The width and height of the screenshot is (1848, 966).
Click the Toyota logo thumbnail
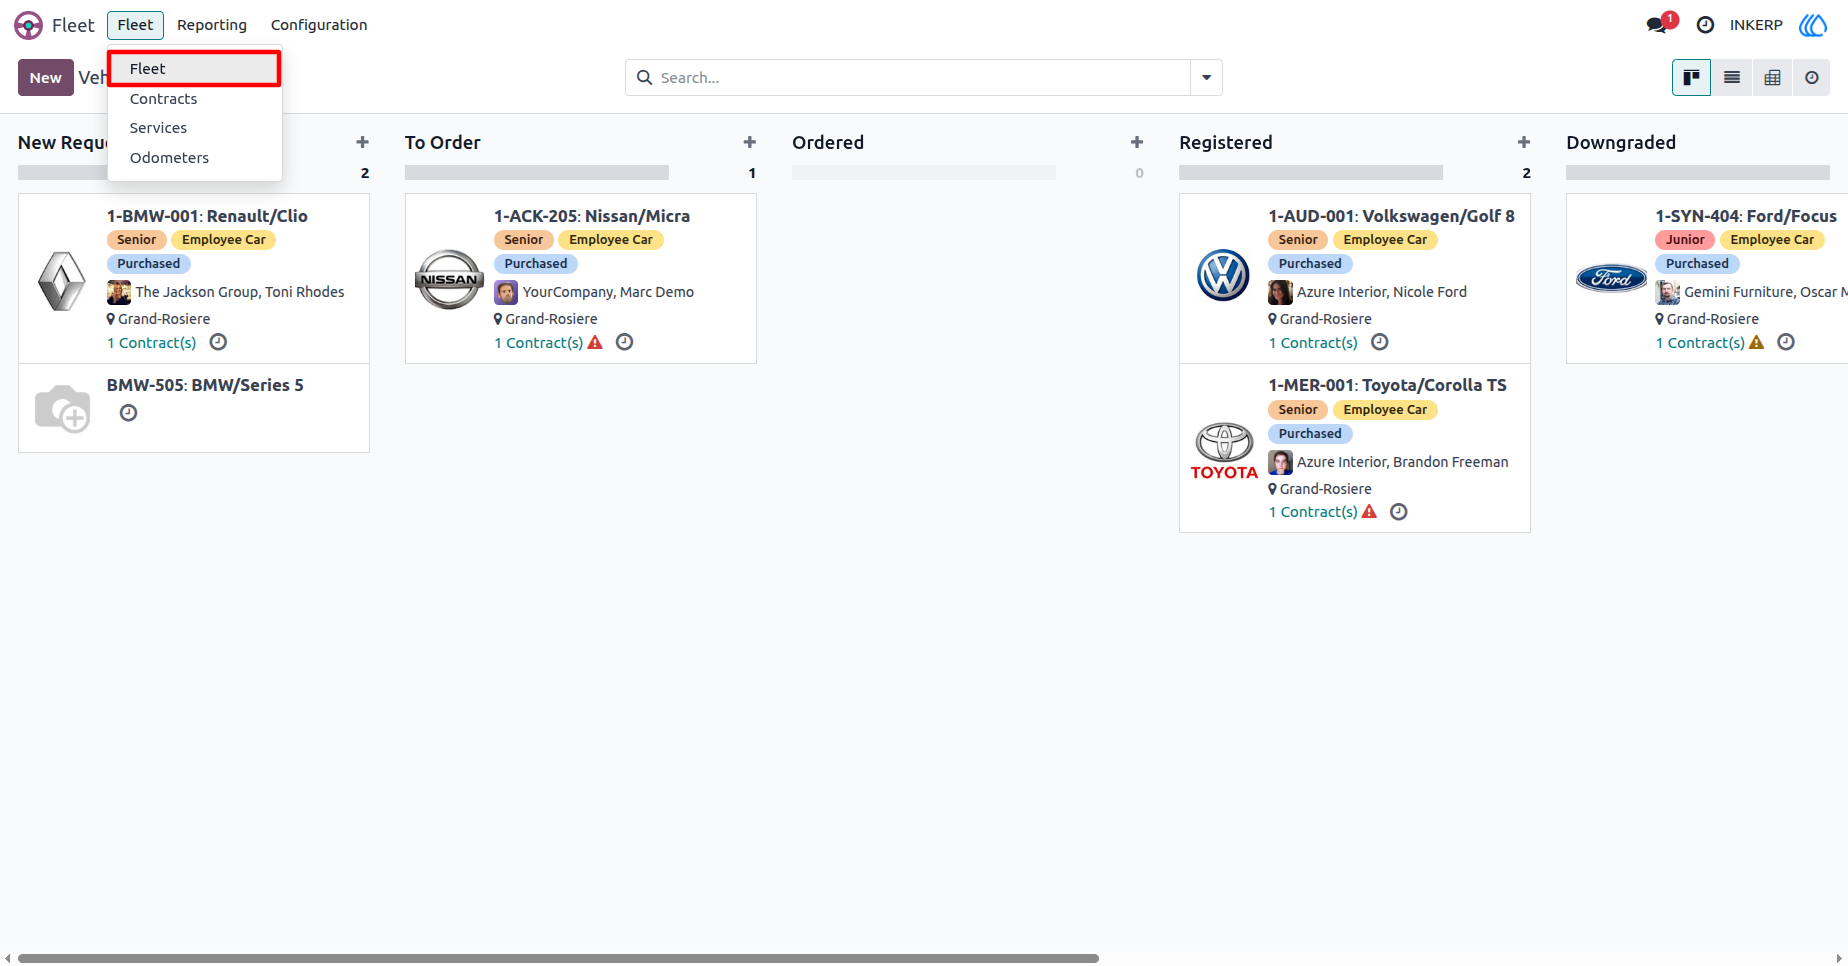point(1224,451)
